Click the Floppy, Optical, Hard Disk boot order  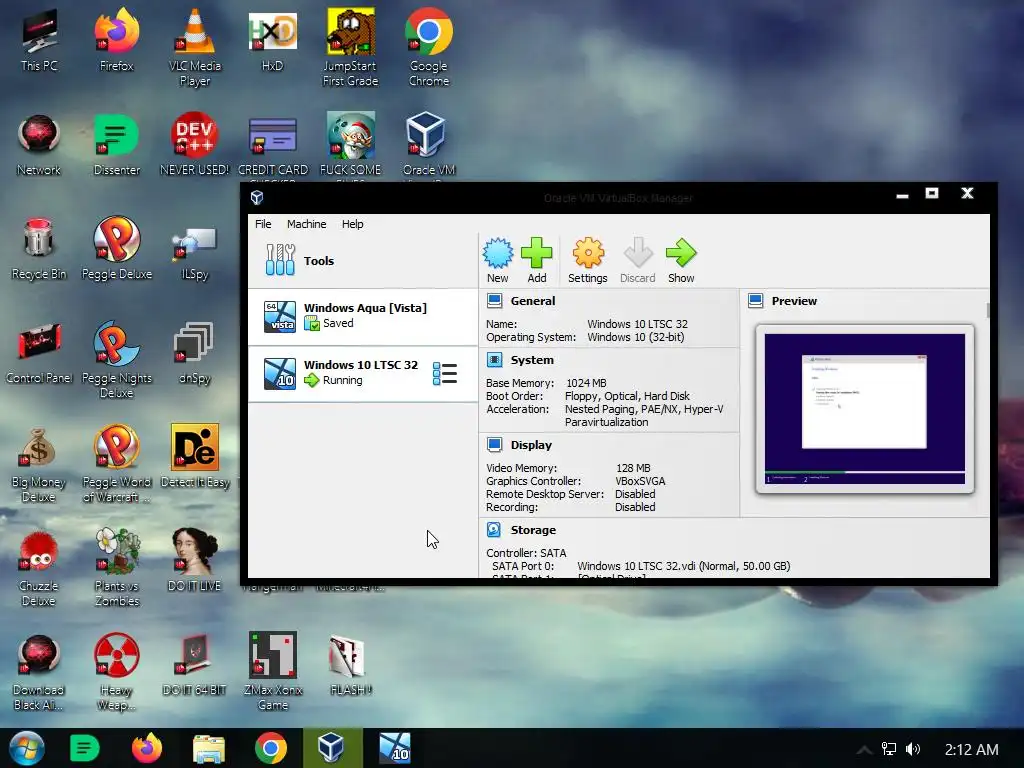(627, 396)
